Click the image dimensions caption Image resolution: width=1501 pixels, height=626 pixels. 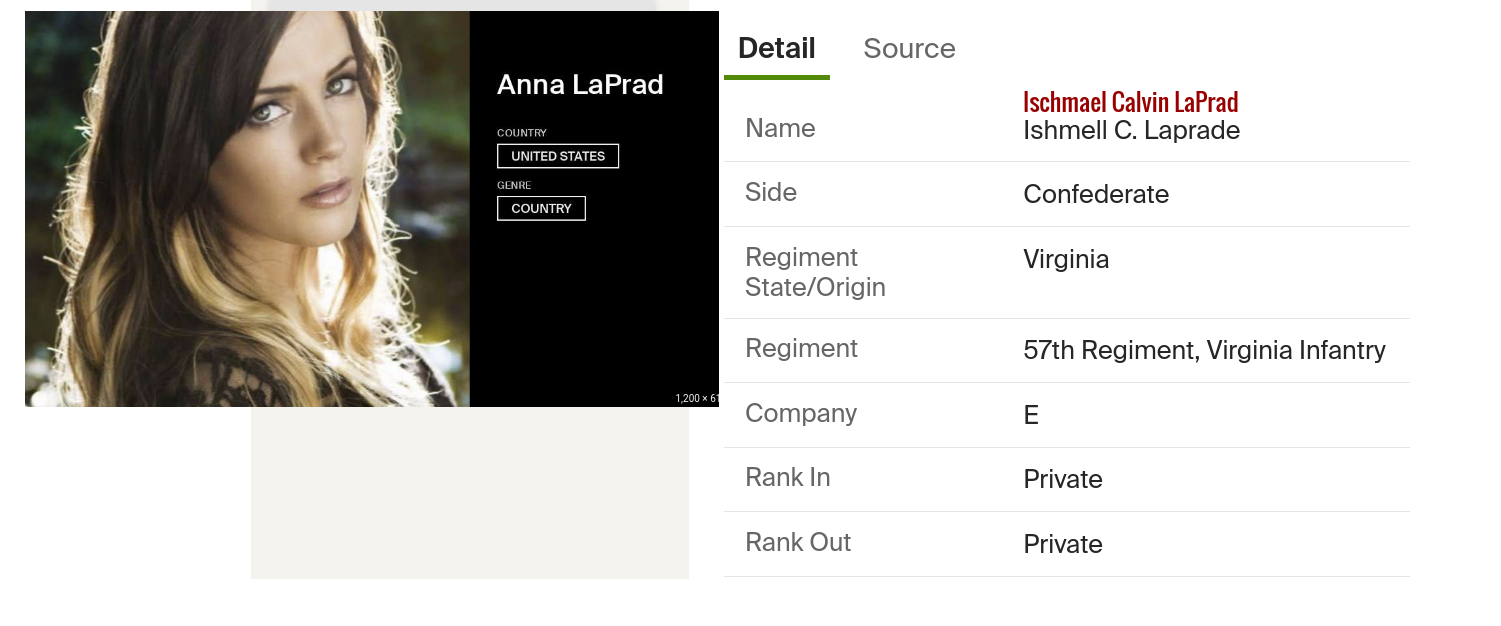tap(697, 398)
